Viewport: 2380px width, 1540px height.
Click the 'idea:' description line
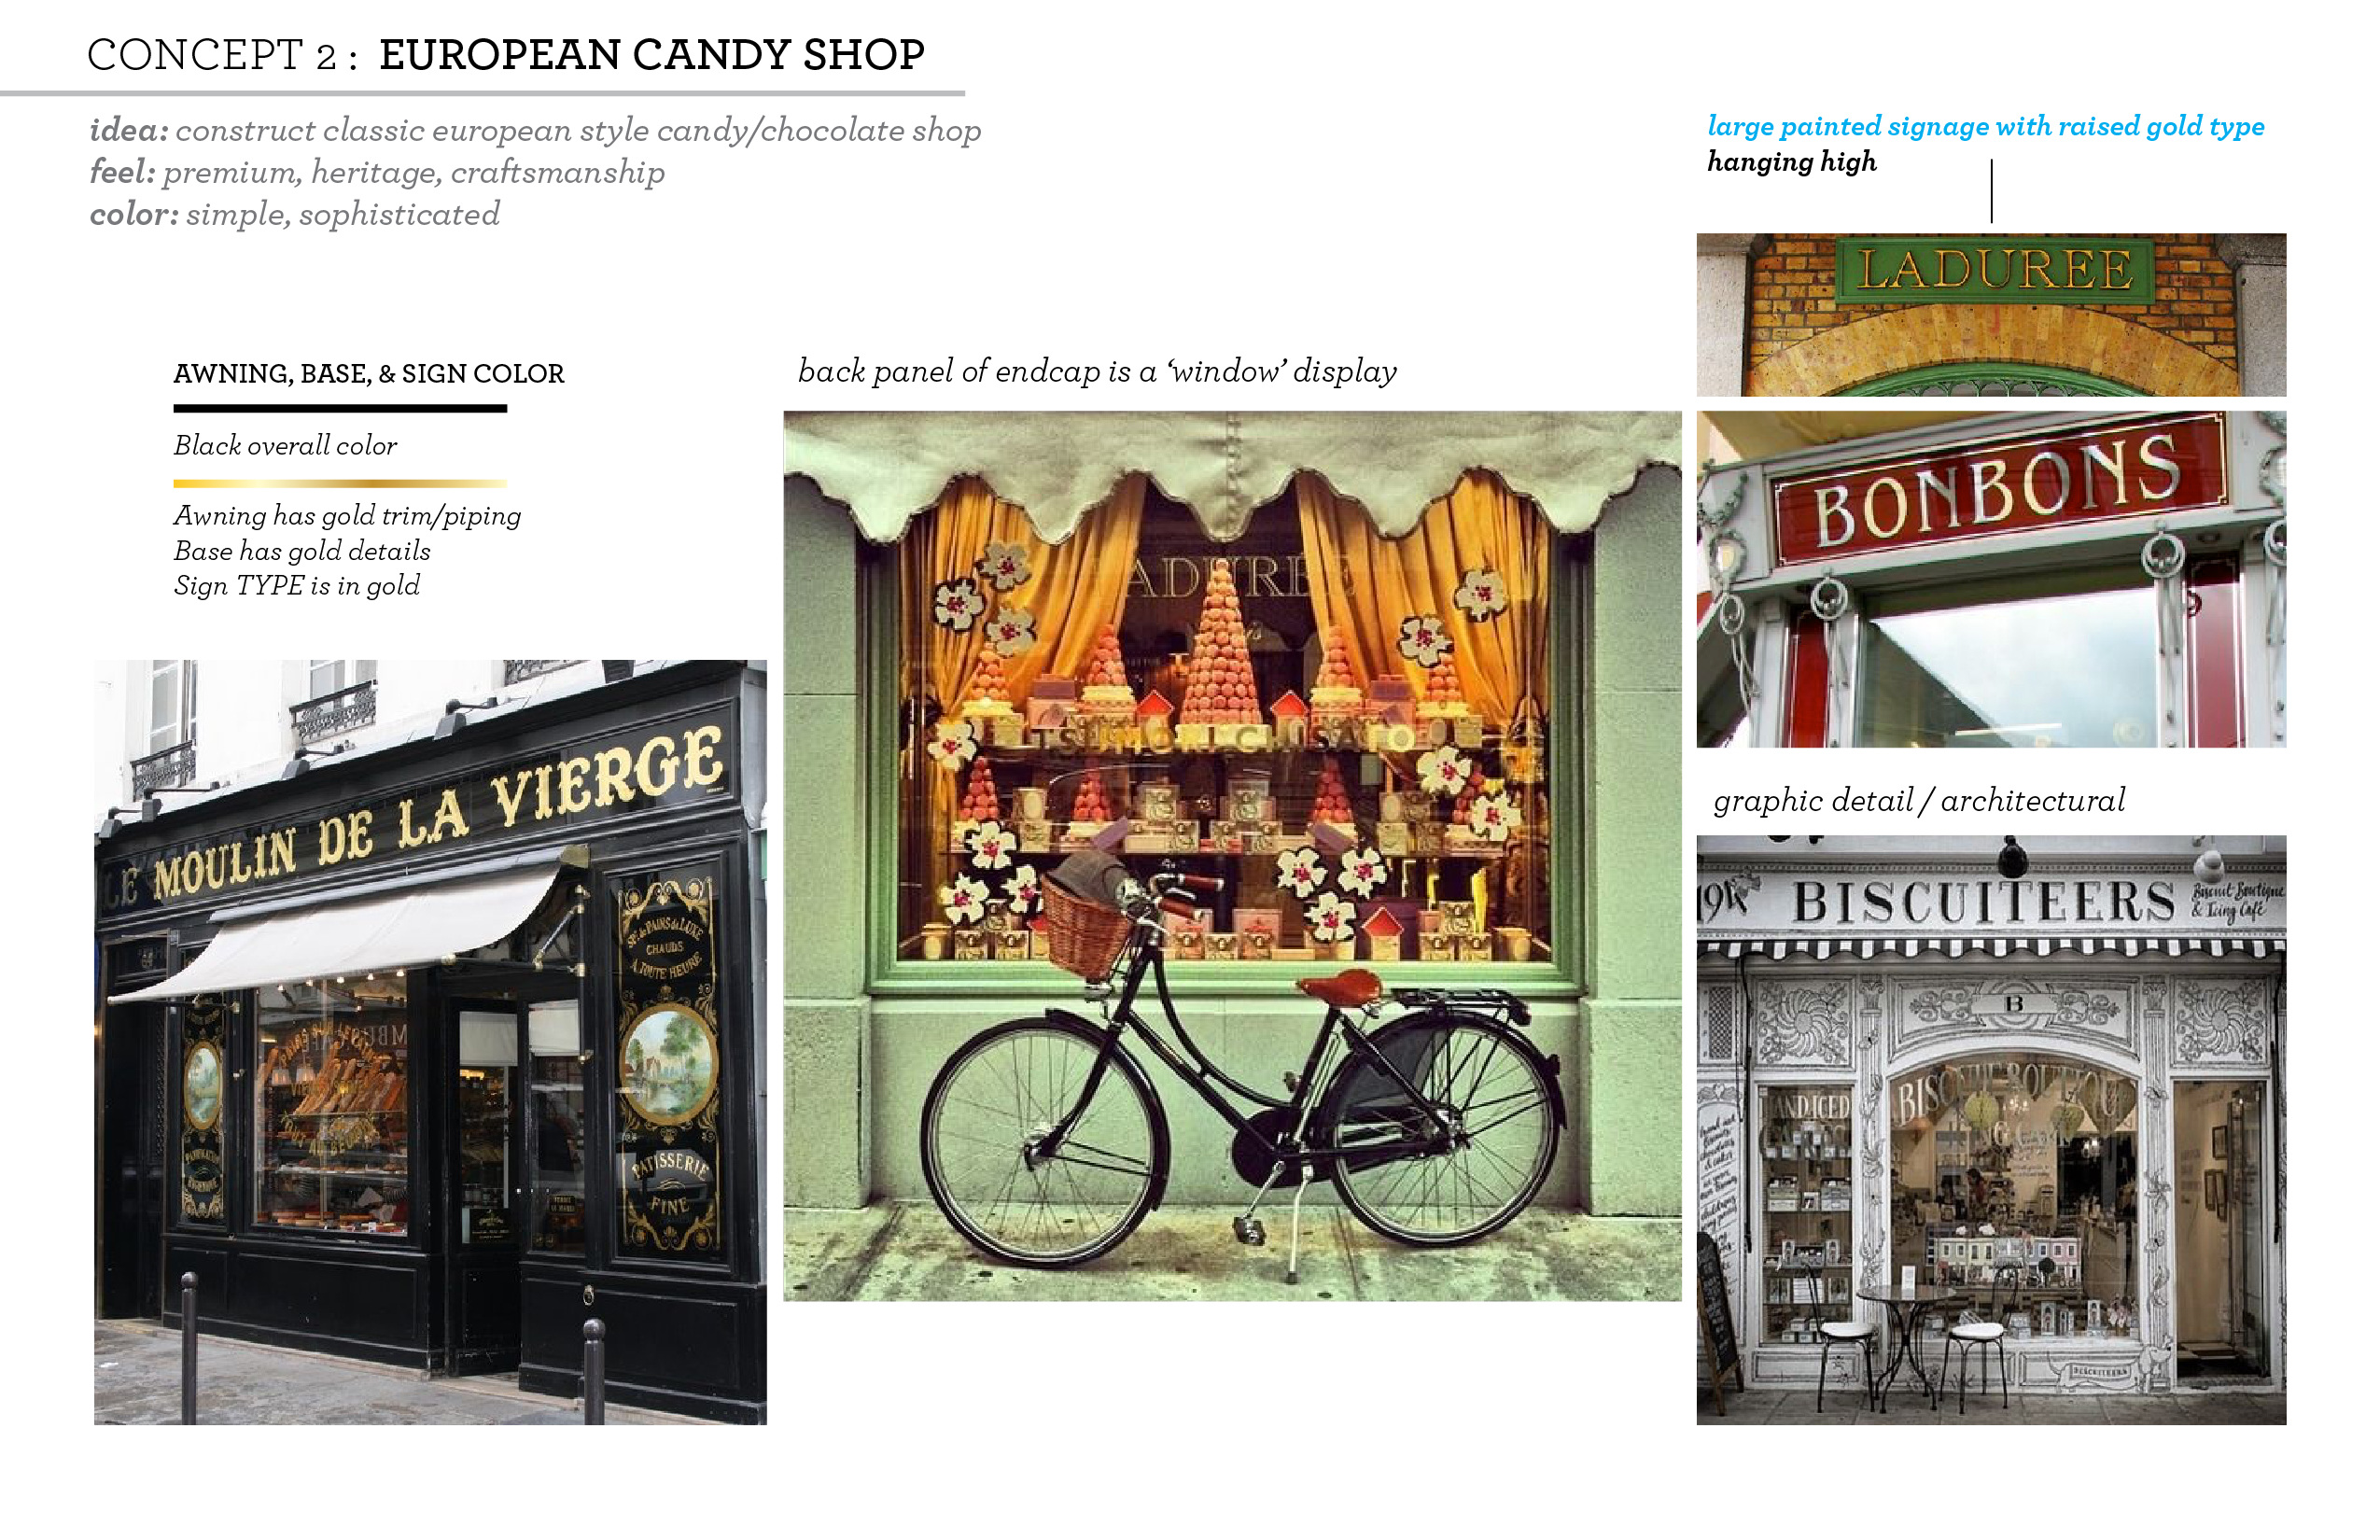click(535, 131)
